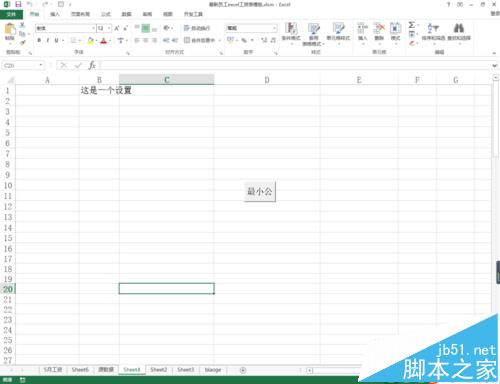Click the Orientation text angle icon

166,28
